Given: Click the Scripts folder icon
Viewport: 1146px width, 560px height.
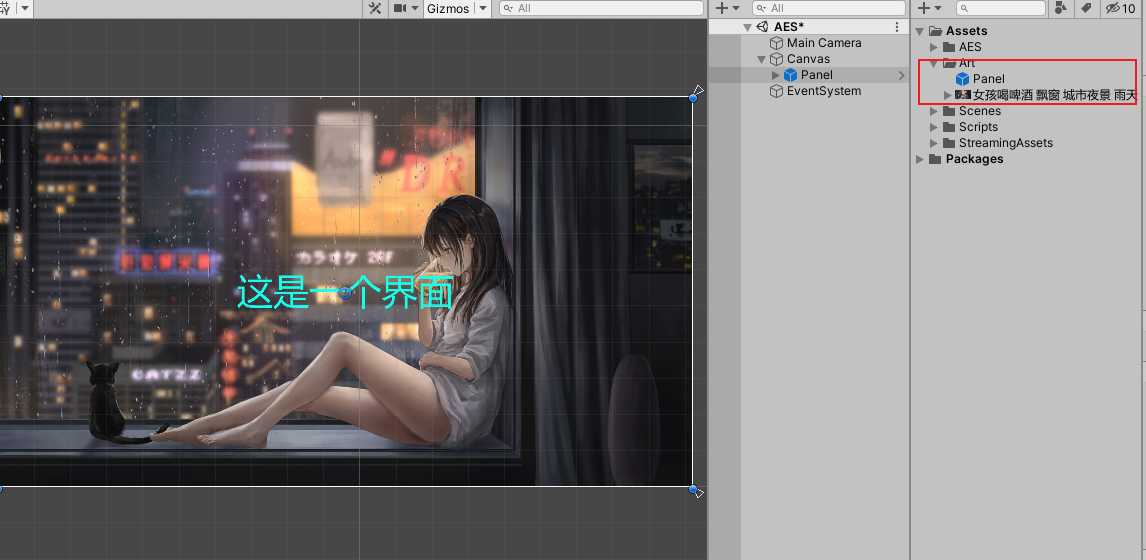Looking at the screenshot, I should 949,127.
